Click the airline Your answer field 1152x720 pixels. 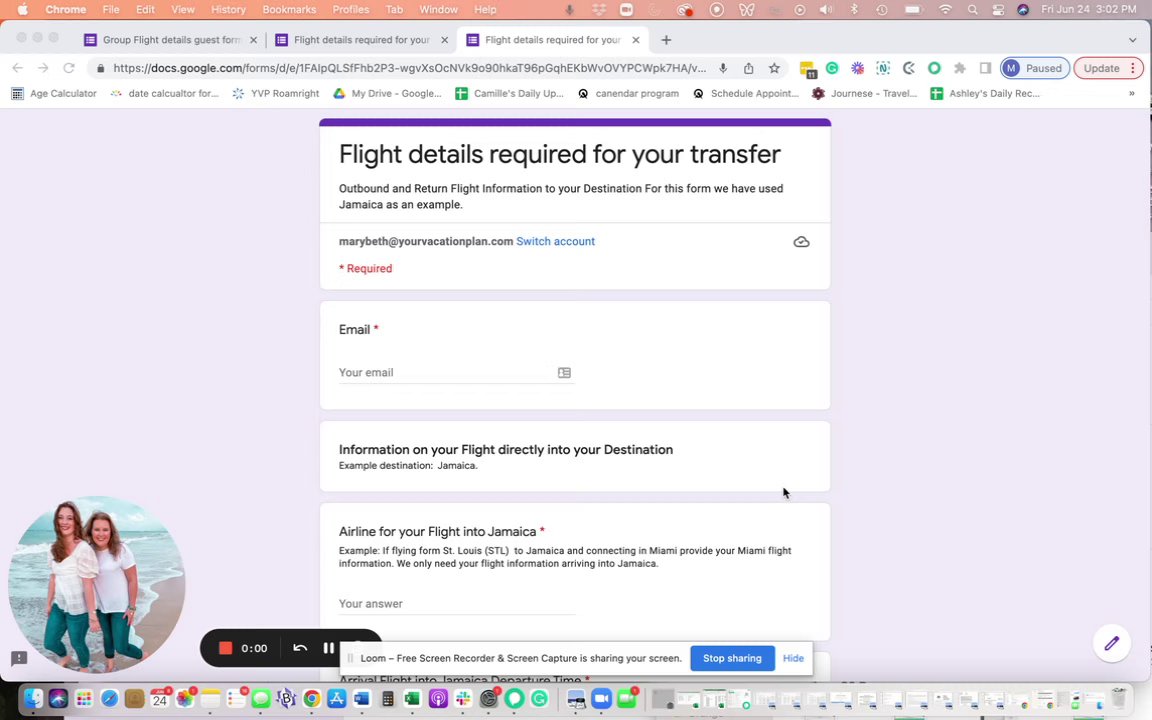[456, 604]
